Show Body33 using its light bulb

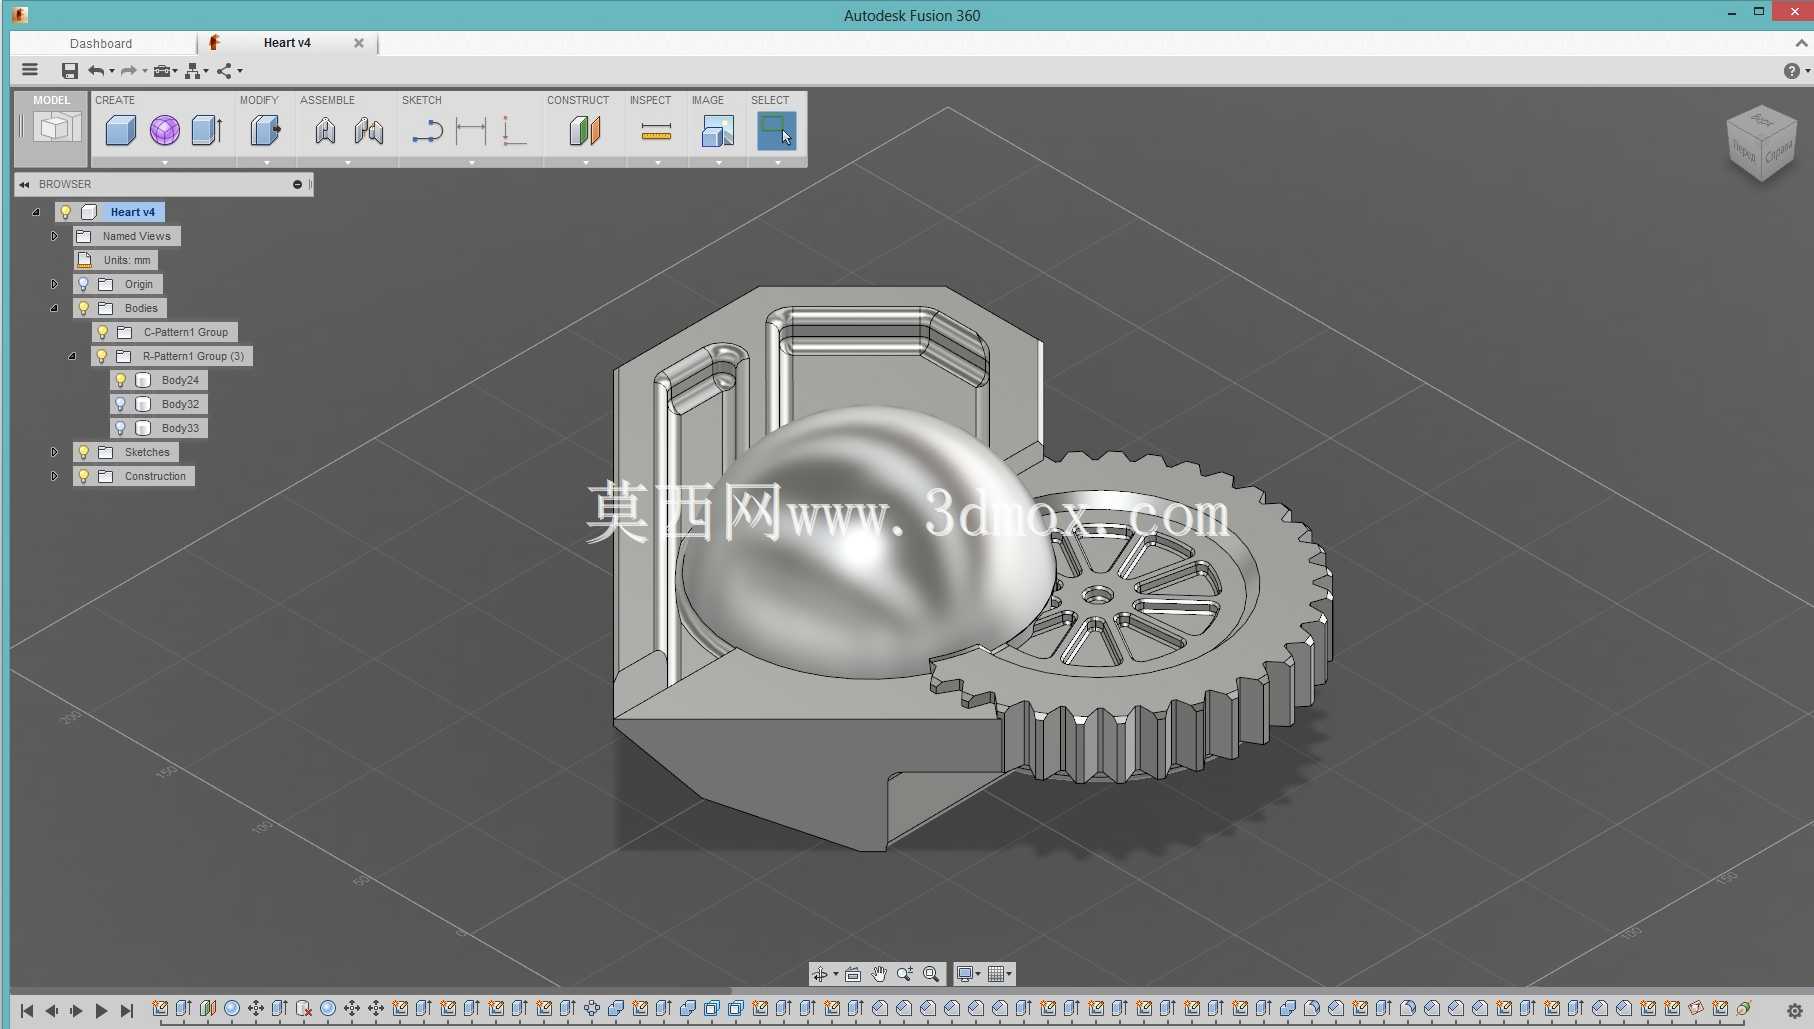click(x=121, y=428)
